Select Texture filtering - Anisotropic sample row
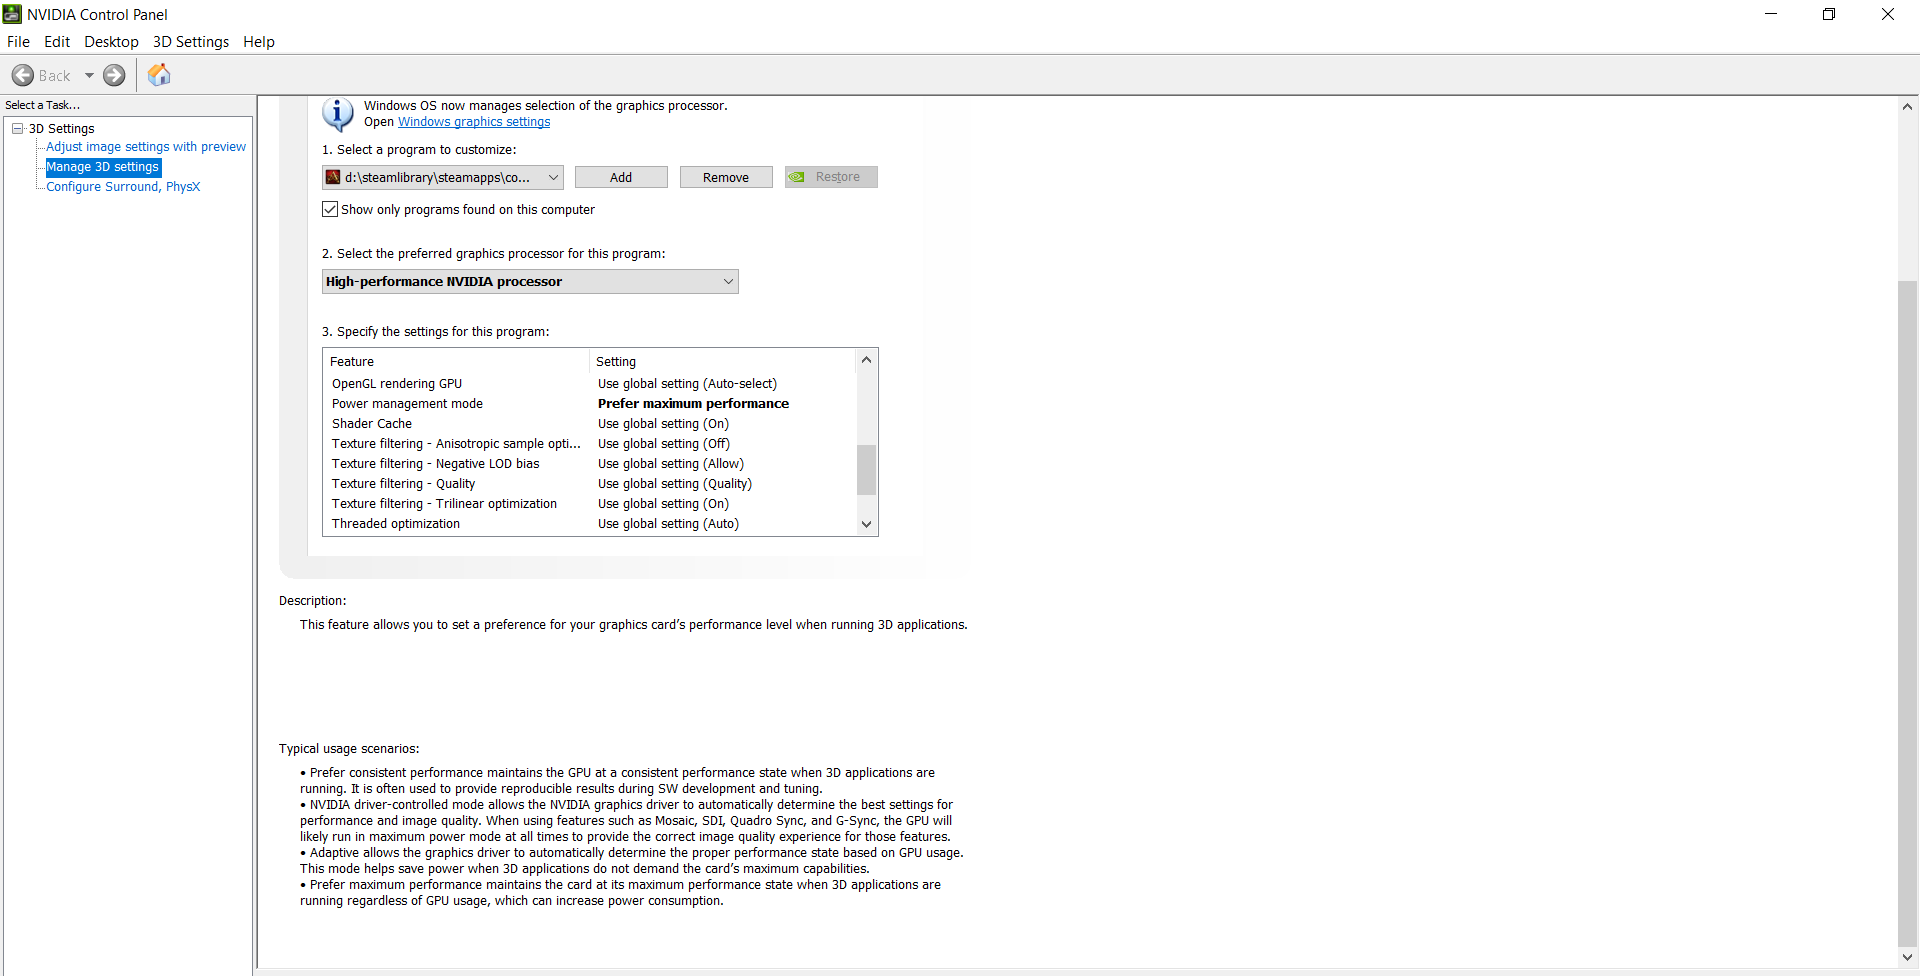Screen dimensions: 1920x976 tap(590, 444)
